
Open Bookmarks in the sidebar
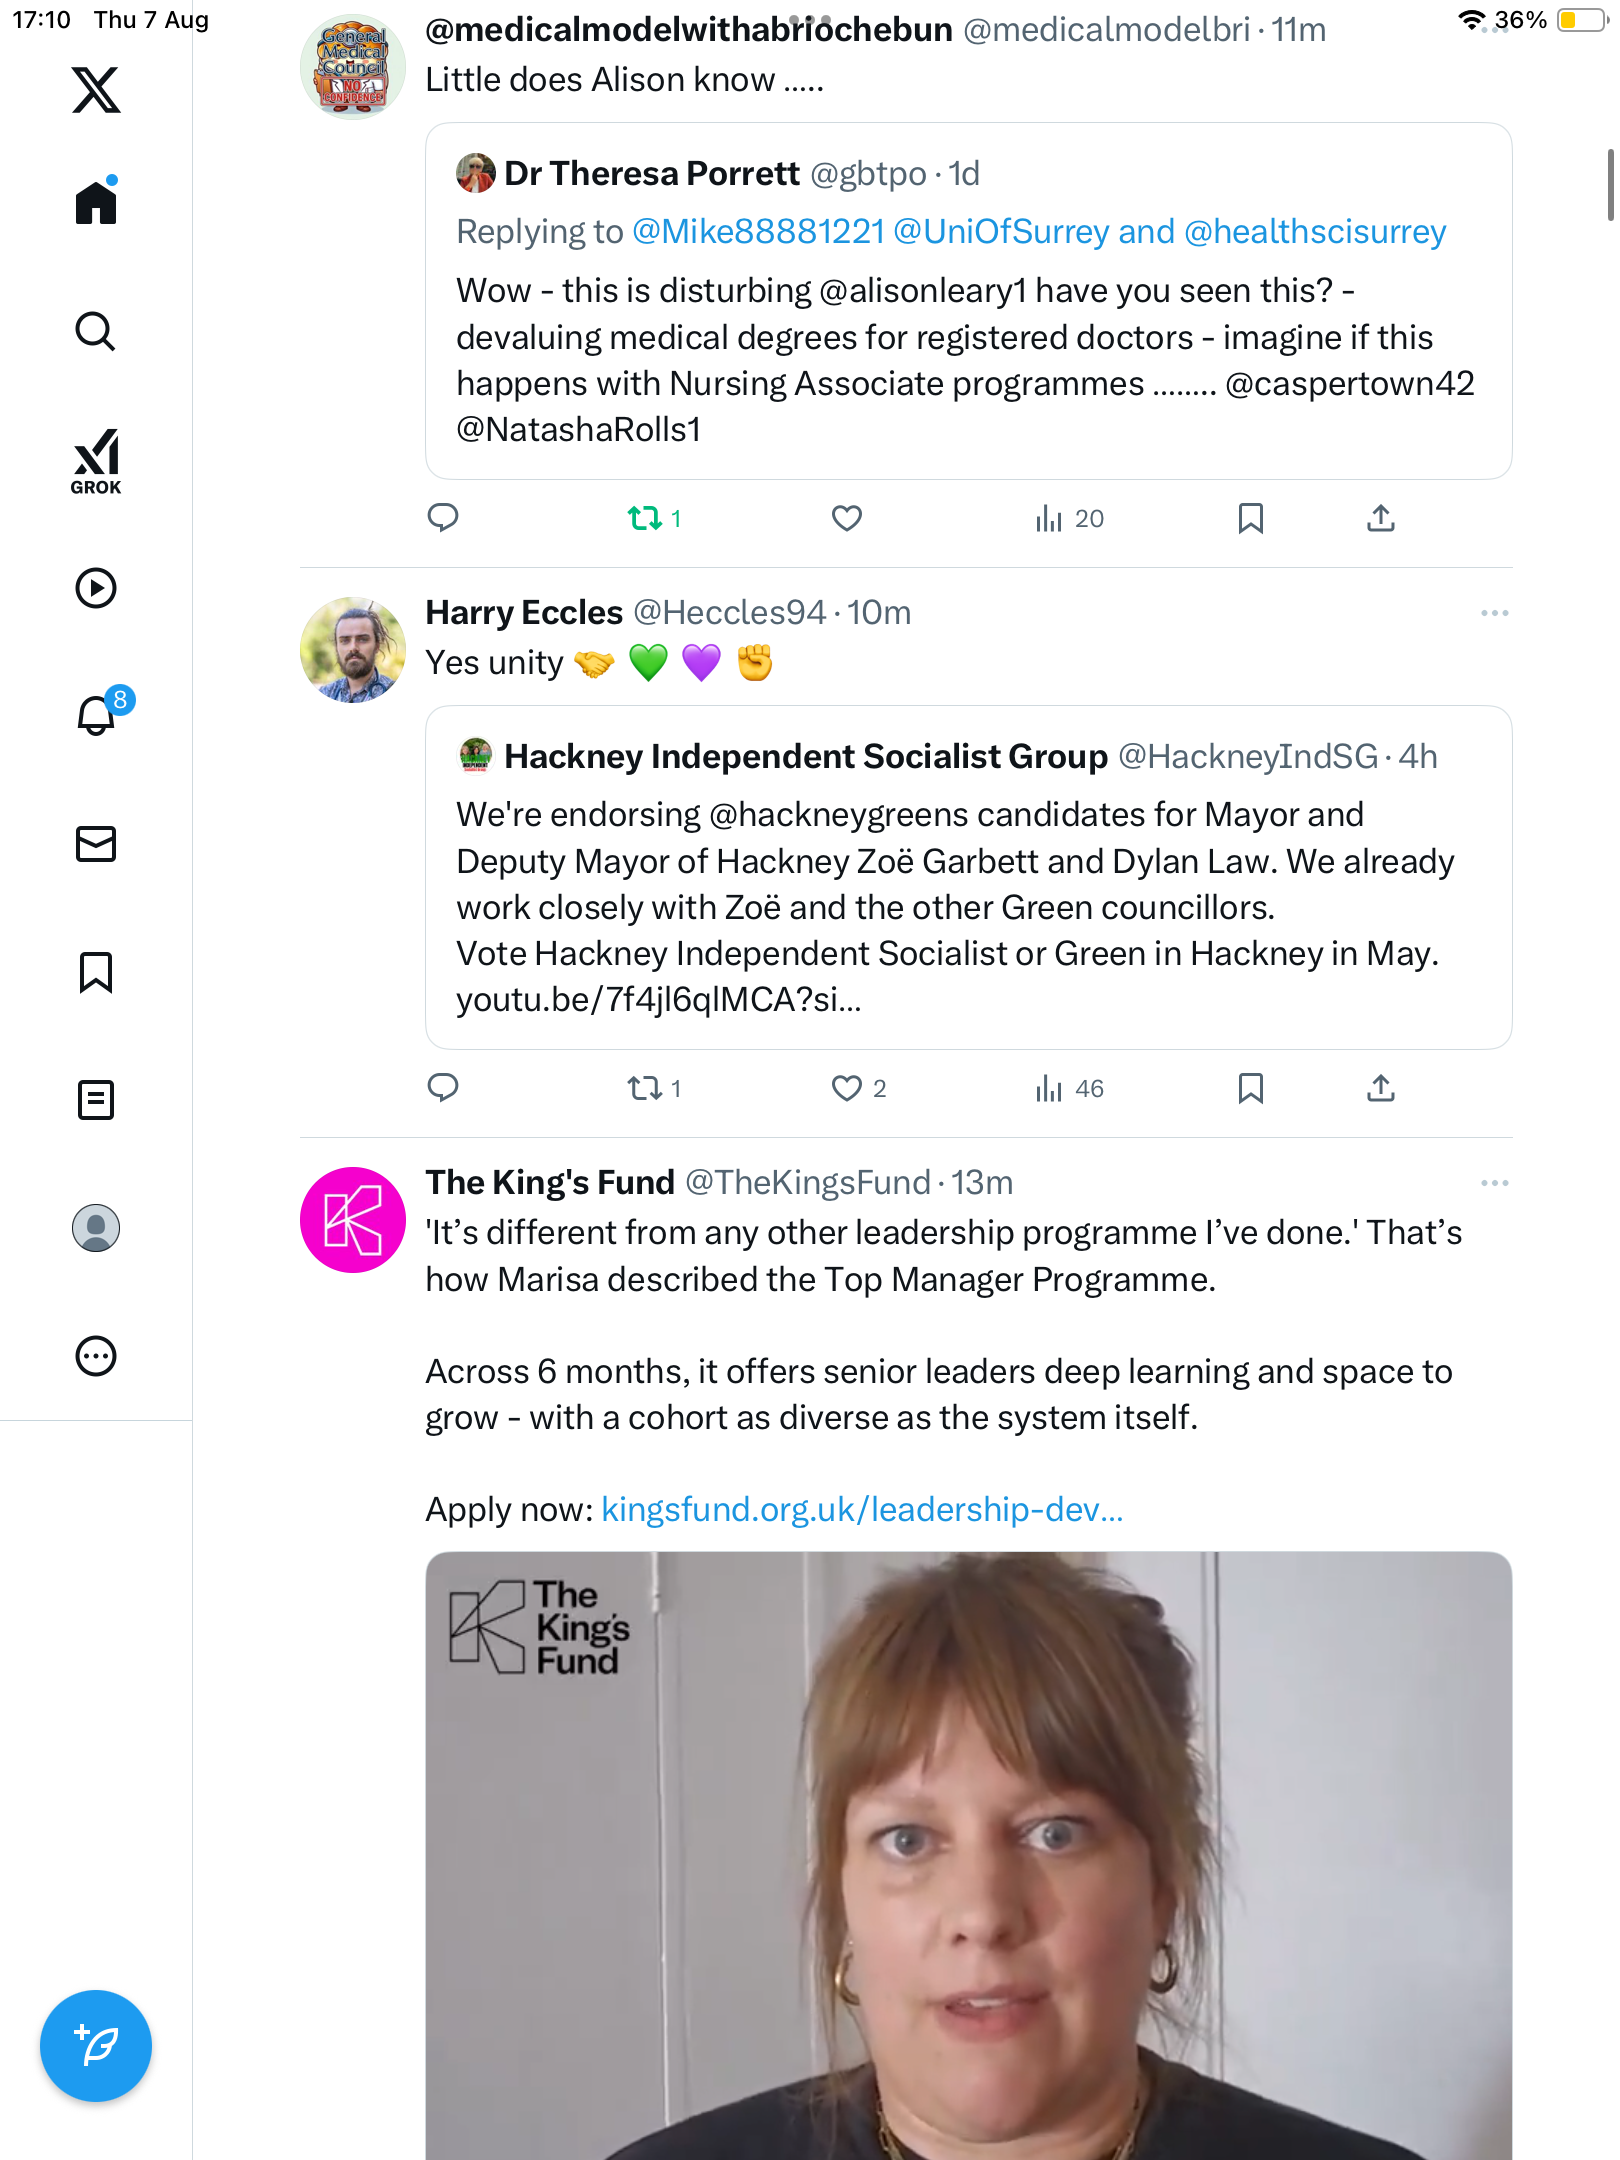96,972
